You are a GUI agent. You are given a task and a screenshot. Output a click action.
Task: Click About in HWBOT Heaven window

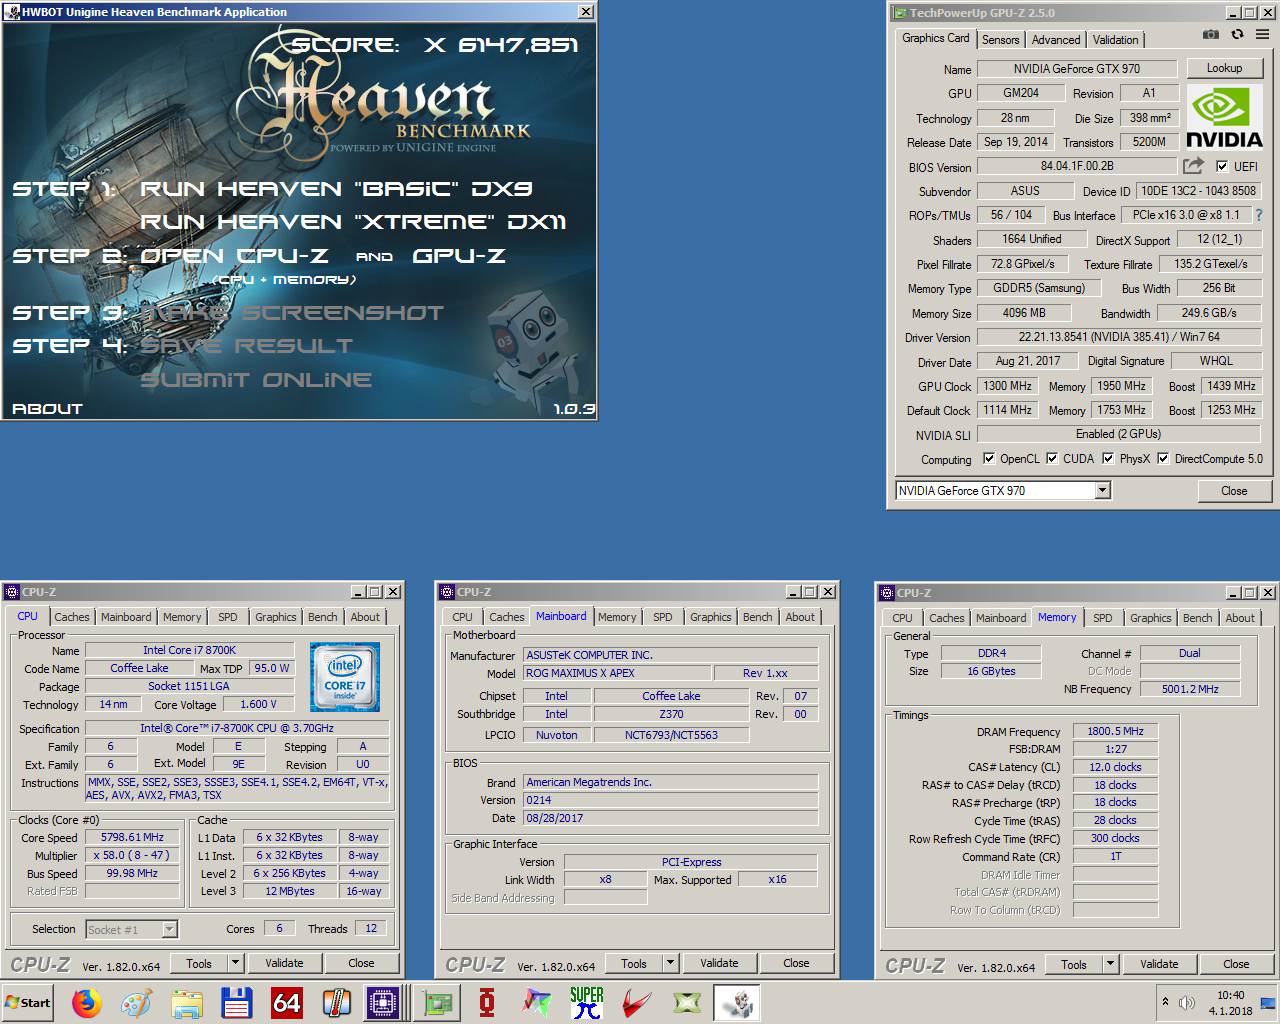pos(47,409)
